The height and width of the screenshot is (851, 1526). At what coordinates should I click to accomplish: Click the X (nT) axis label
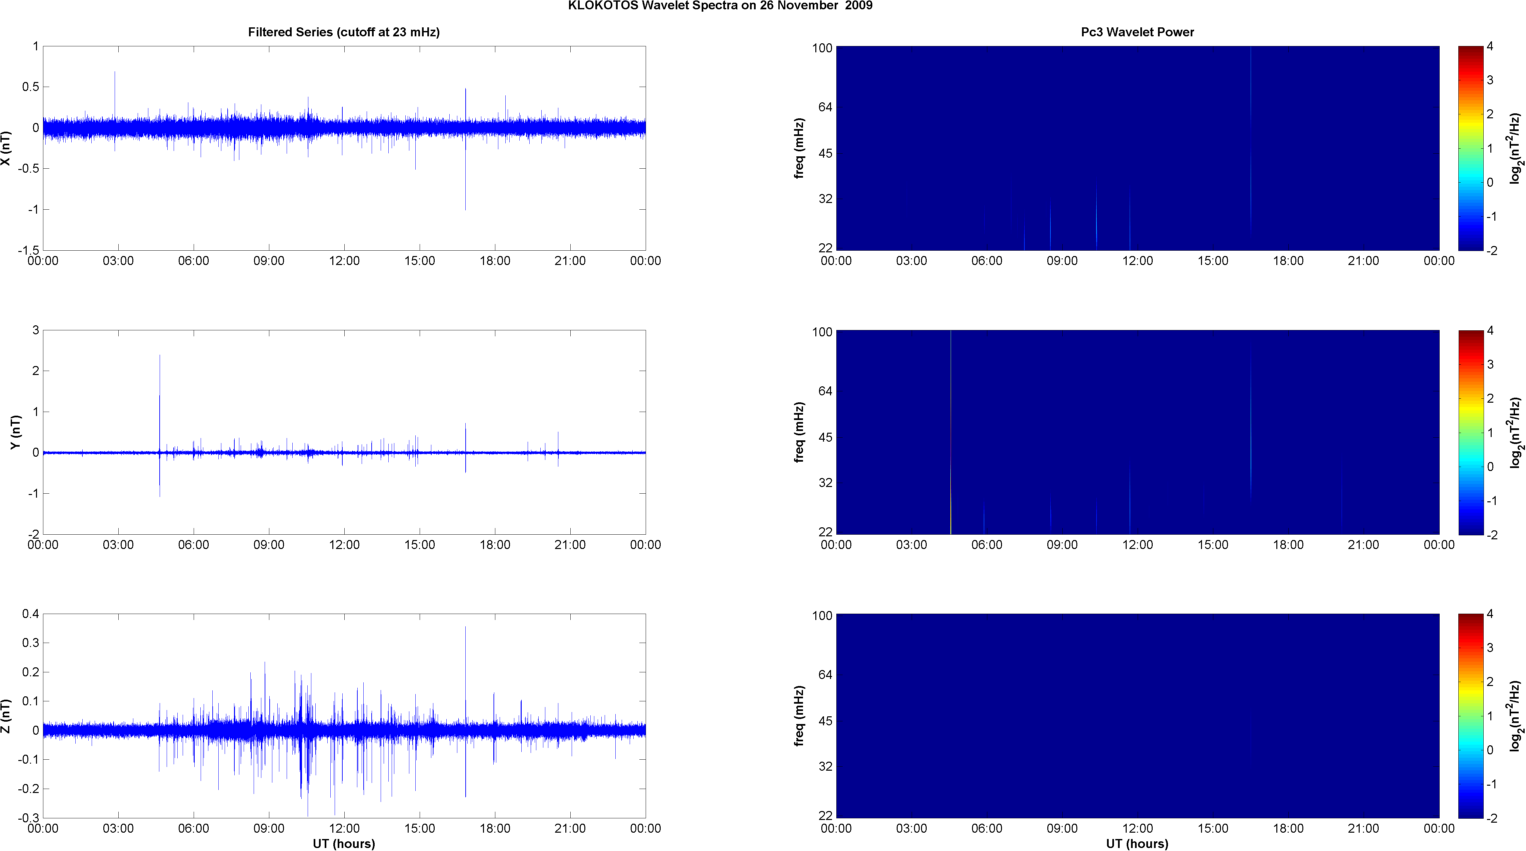point(7,148)
